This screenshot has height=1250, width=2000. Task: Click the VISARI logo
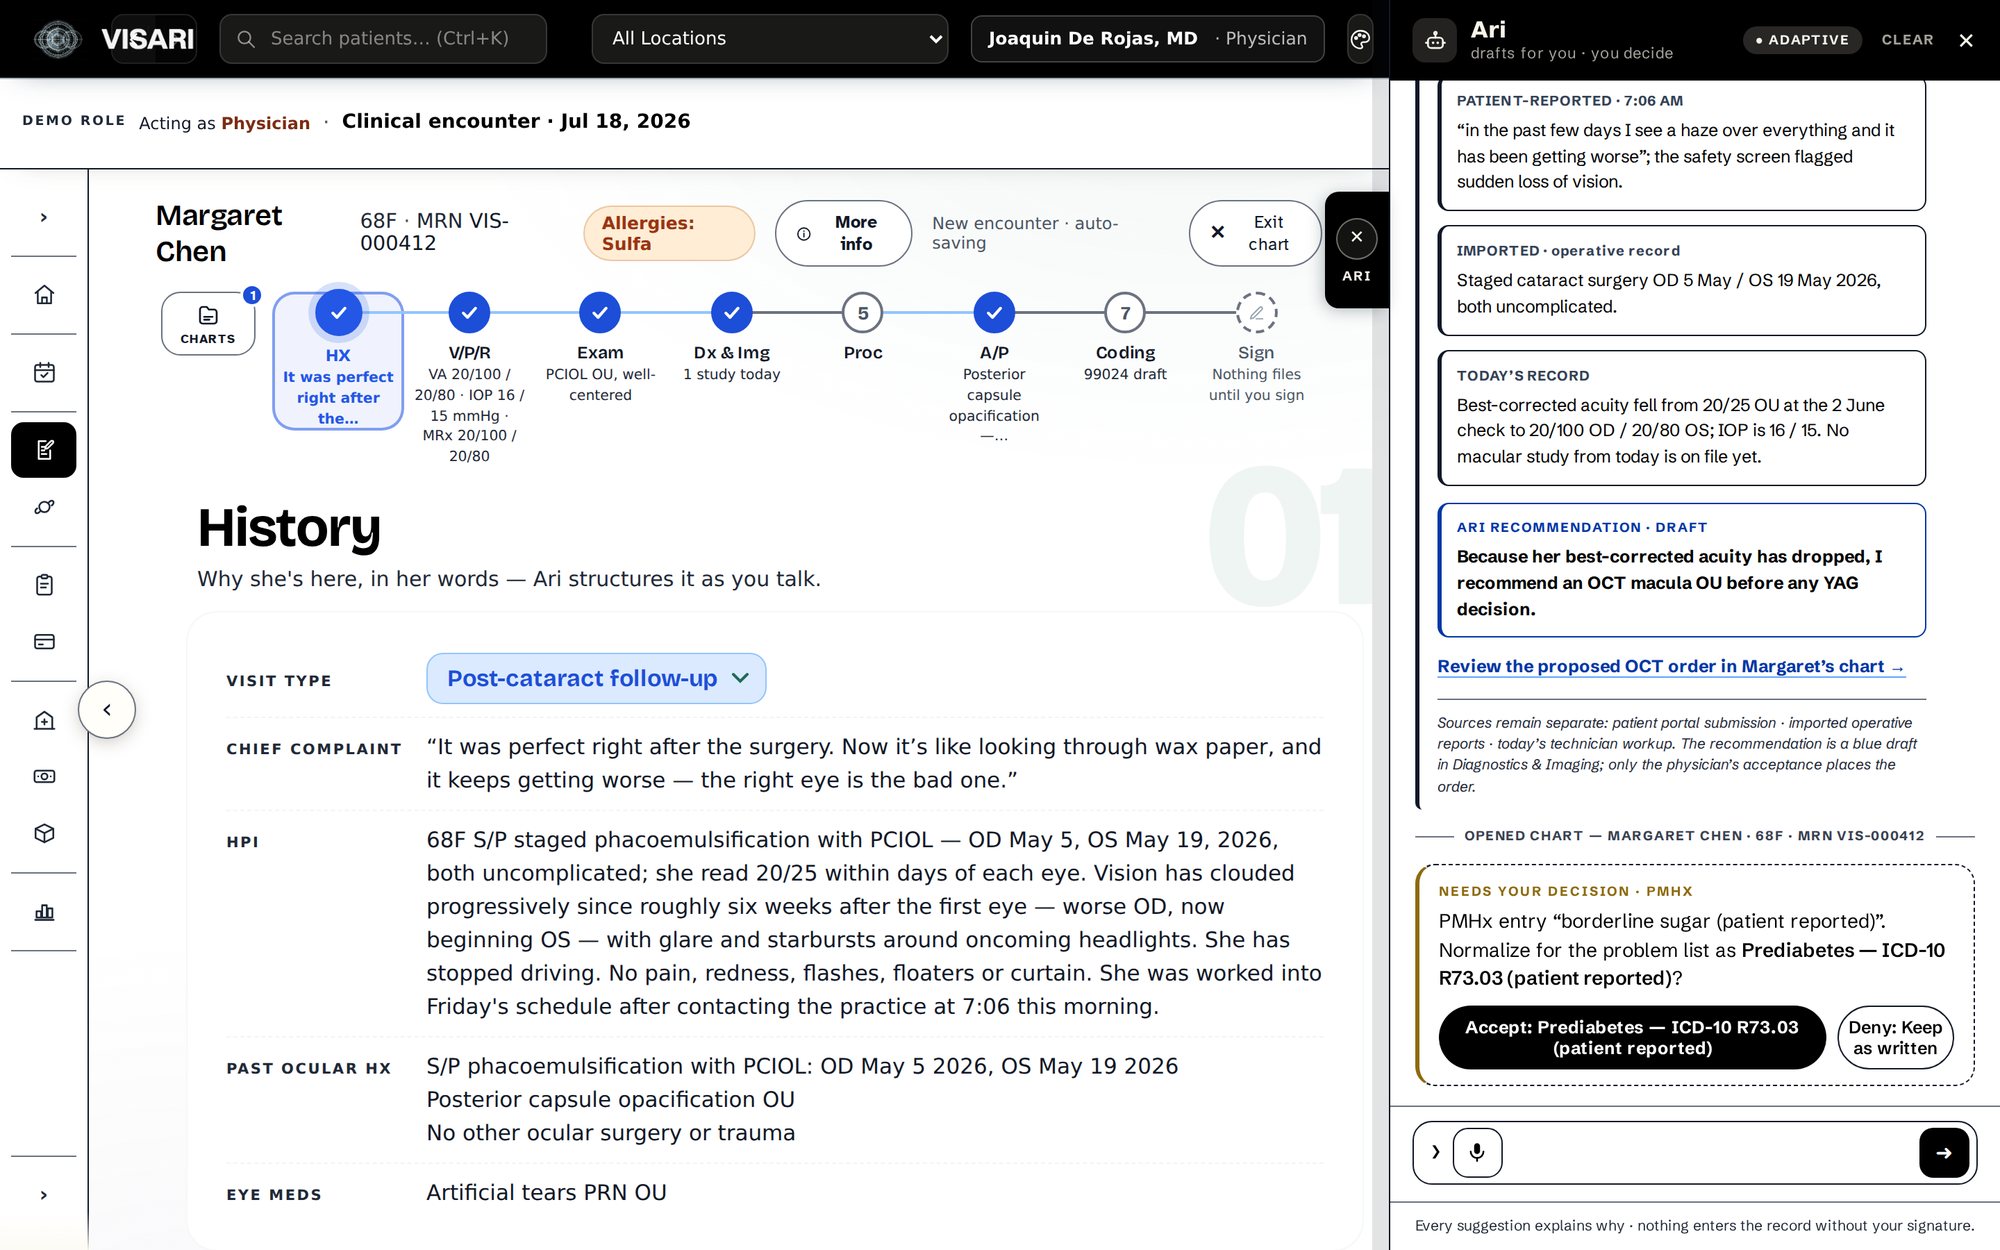click(115, 39)
